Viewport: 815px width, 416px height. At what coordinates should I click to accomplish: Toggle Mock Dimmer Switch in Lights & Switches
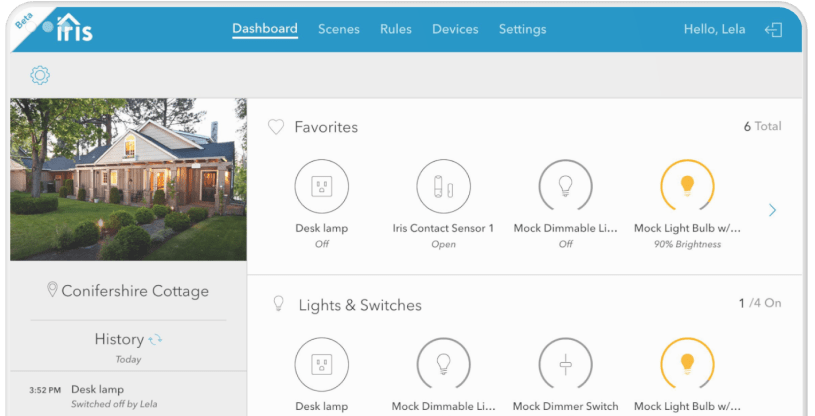click(x=565, y=364)
